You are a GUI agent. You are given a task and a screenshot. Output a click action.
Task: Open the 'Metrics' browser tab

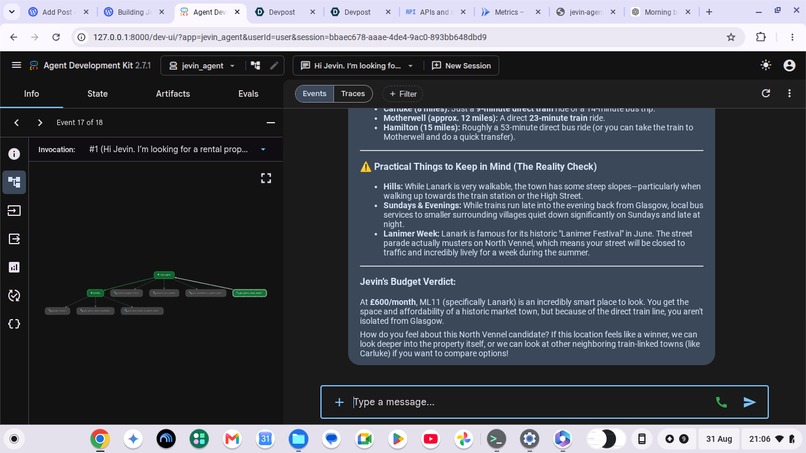pos(509,12)
